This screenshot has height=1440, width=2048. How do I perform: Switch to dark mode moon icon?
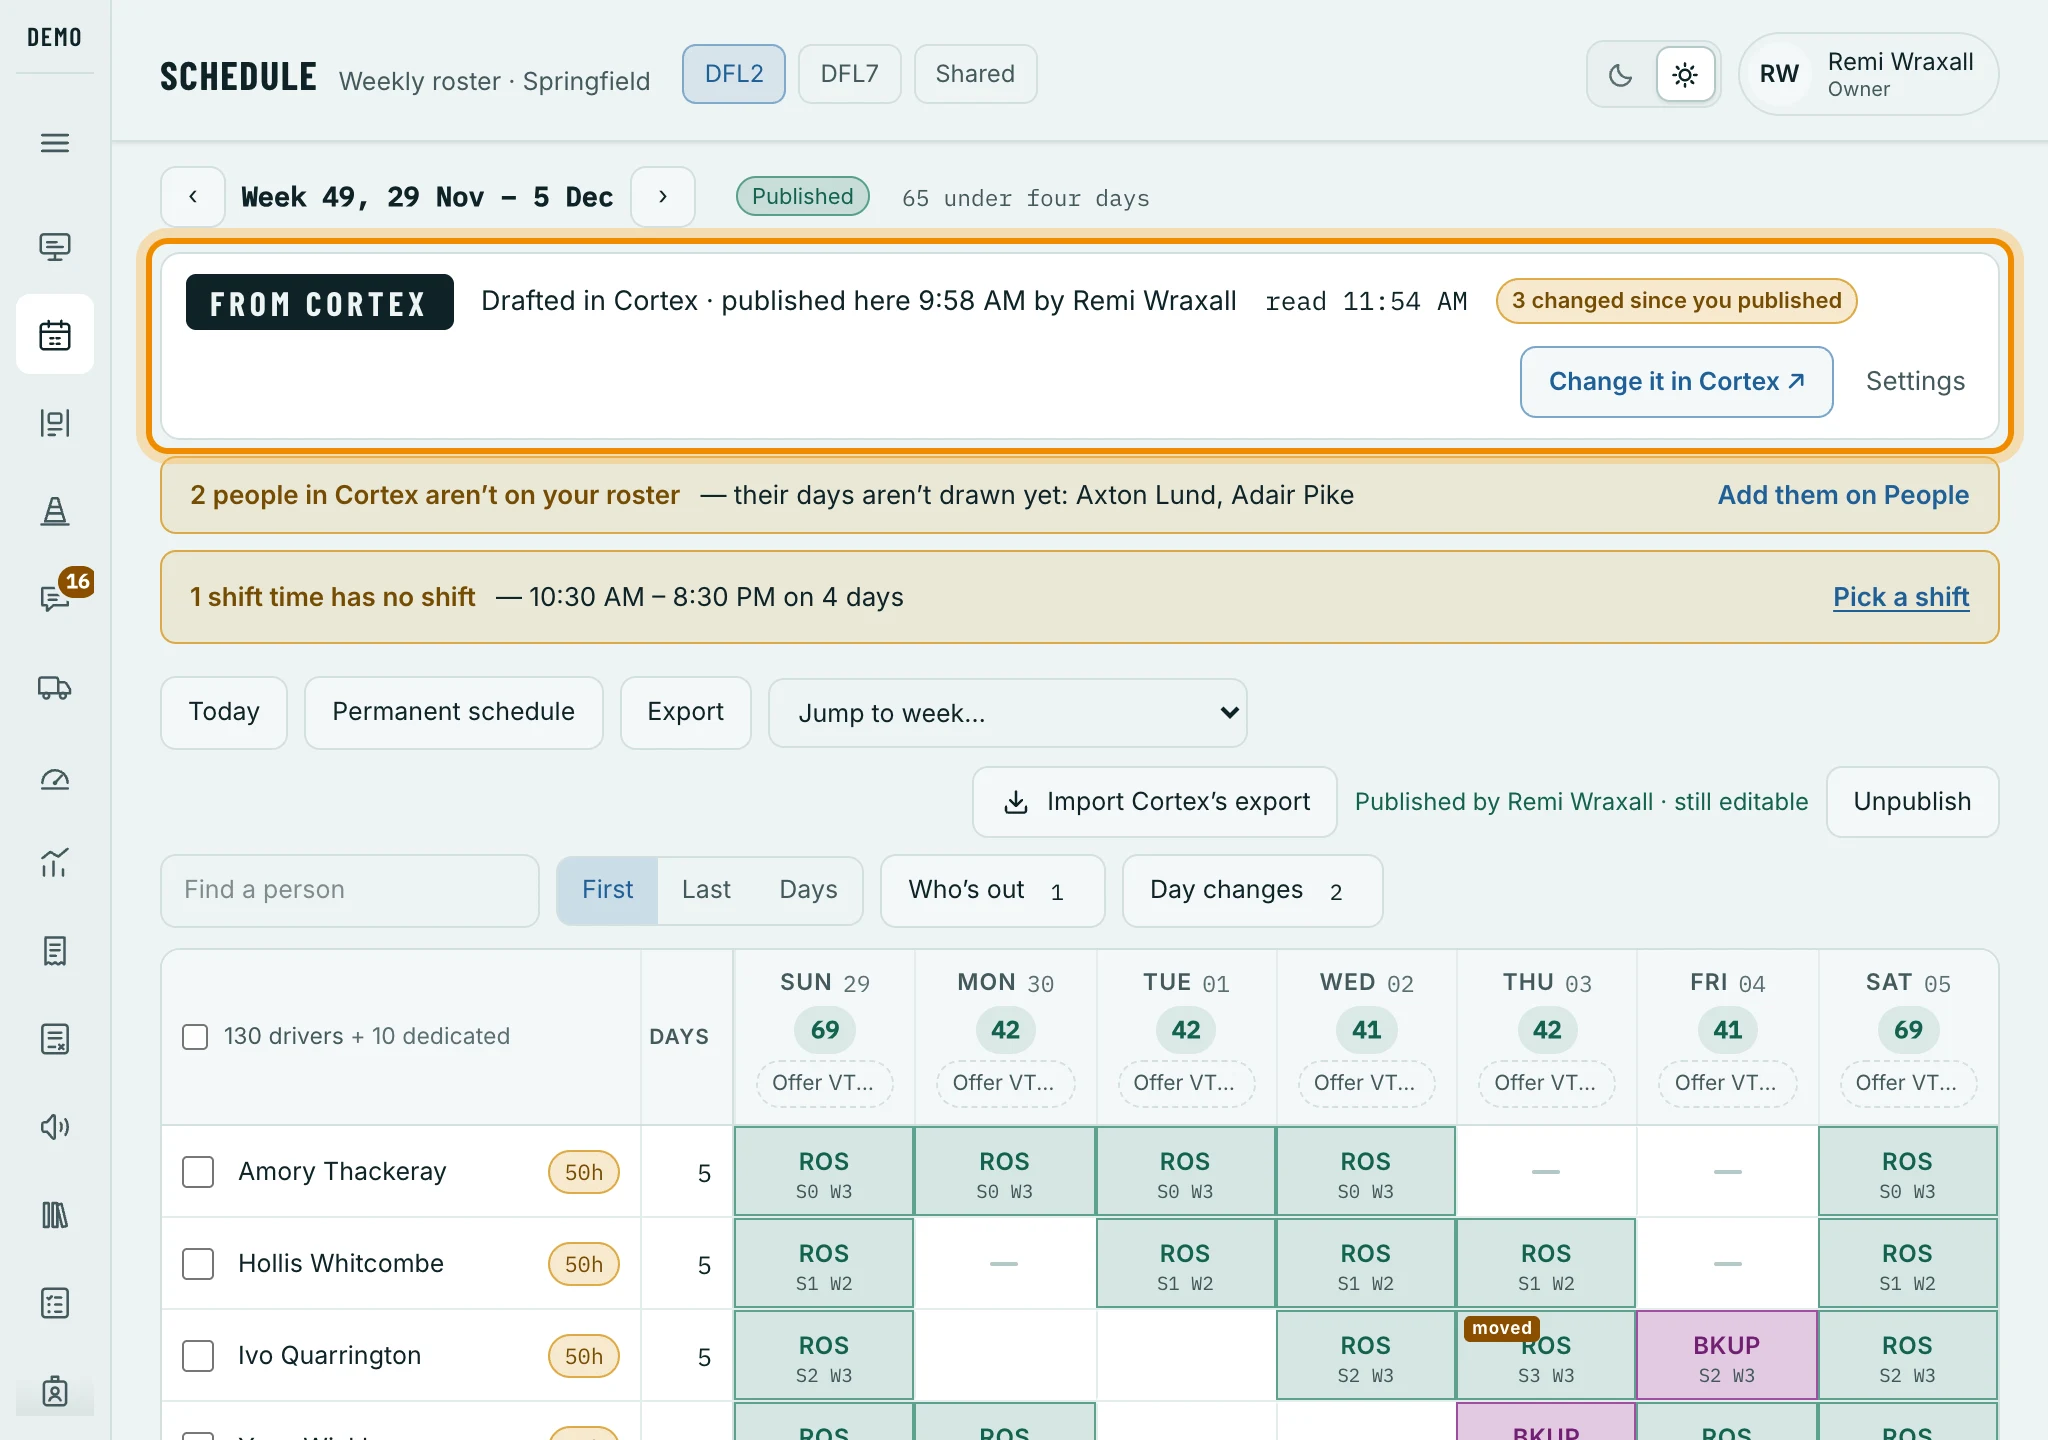(1621, 75)
